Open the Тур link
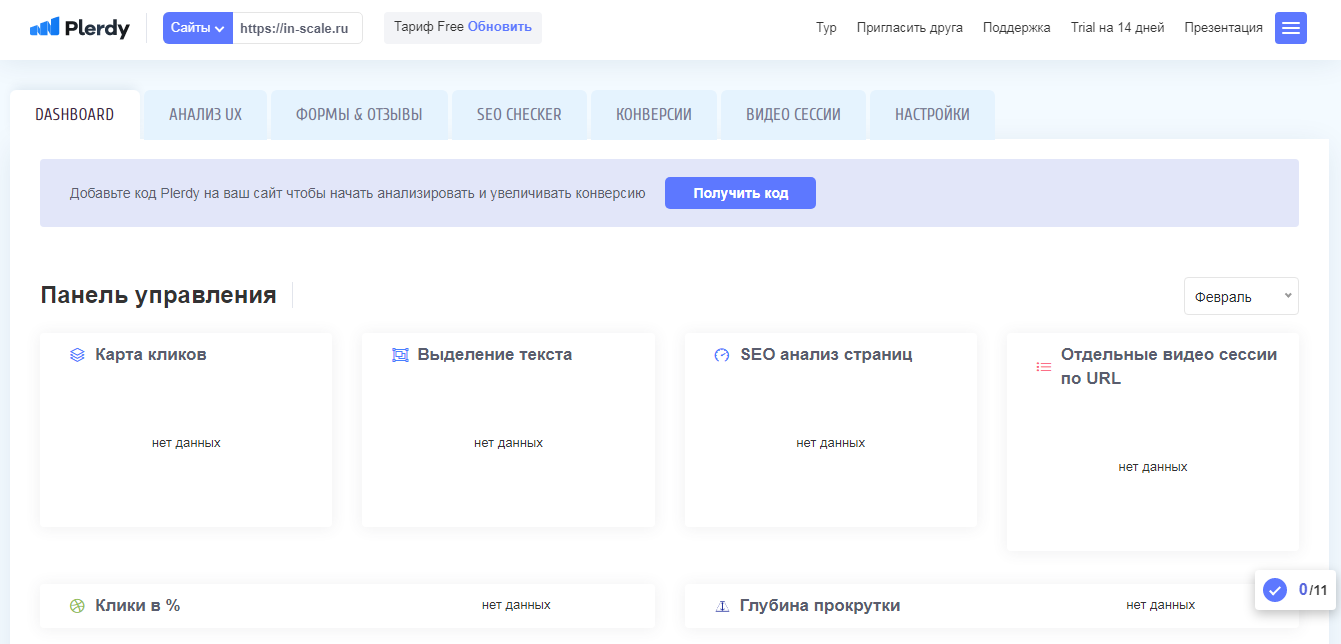 coord(826,28)
